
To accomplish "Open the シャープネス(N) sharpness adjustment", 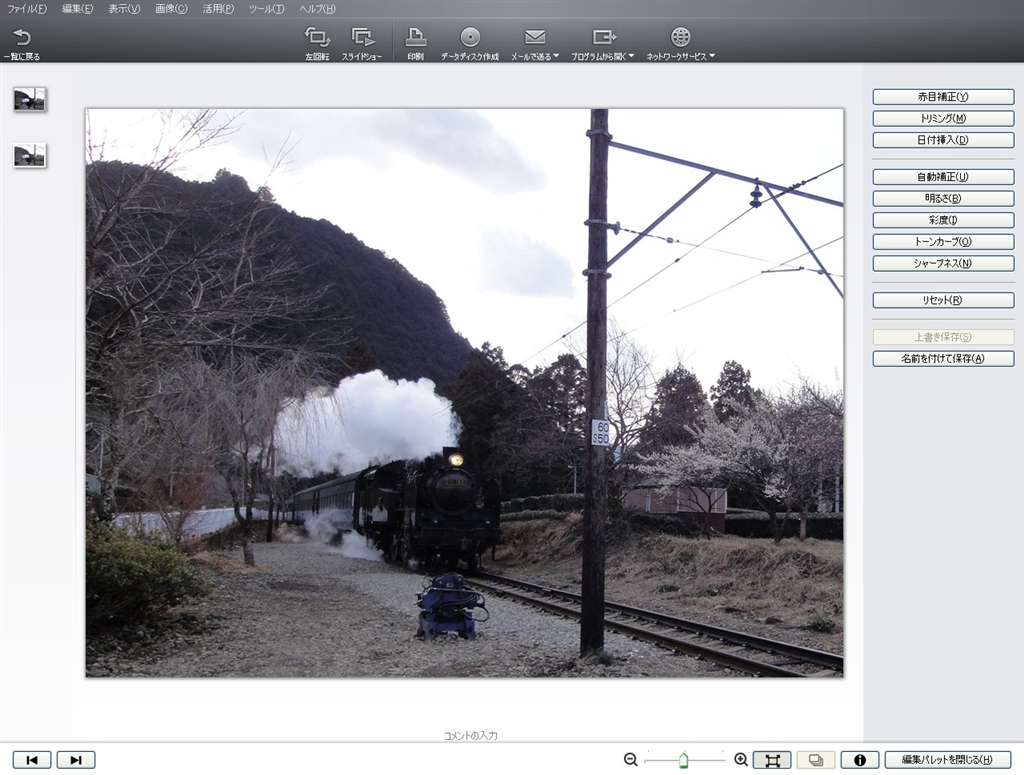I will [943, 263].
